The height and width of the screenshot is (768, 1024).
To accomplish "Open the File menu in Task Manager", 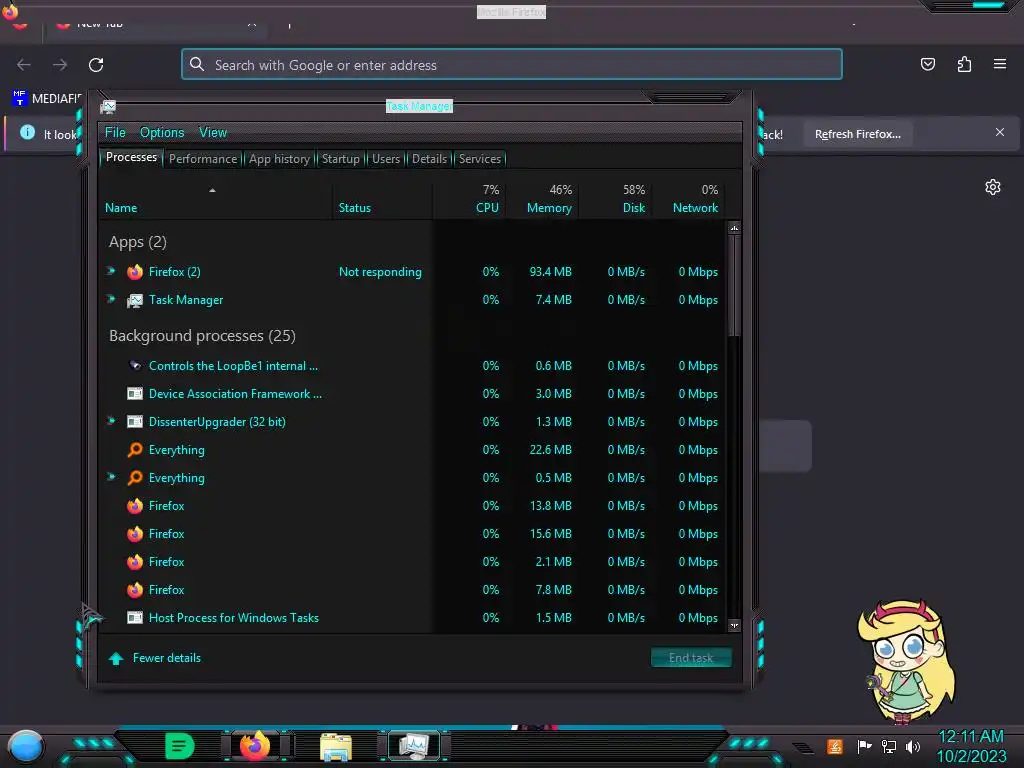I will point(115,133).
